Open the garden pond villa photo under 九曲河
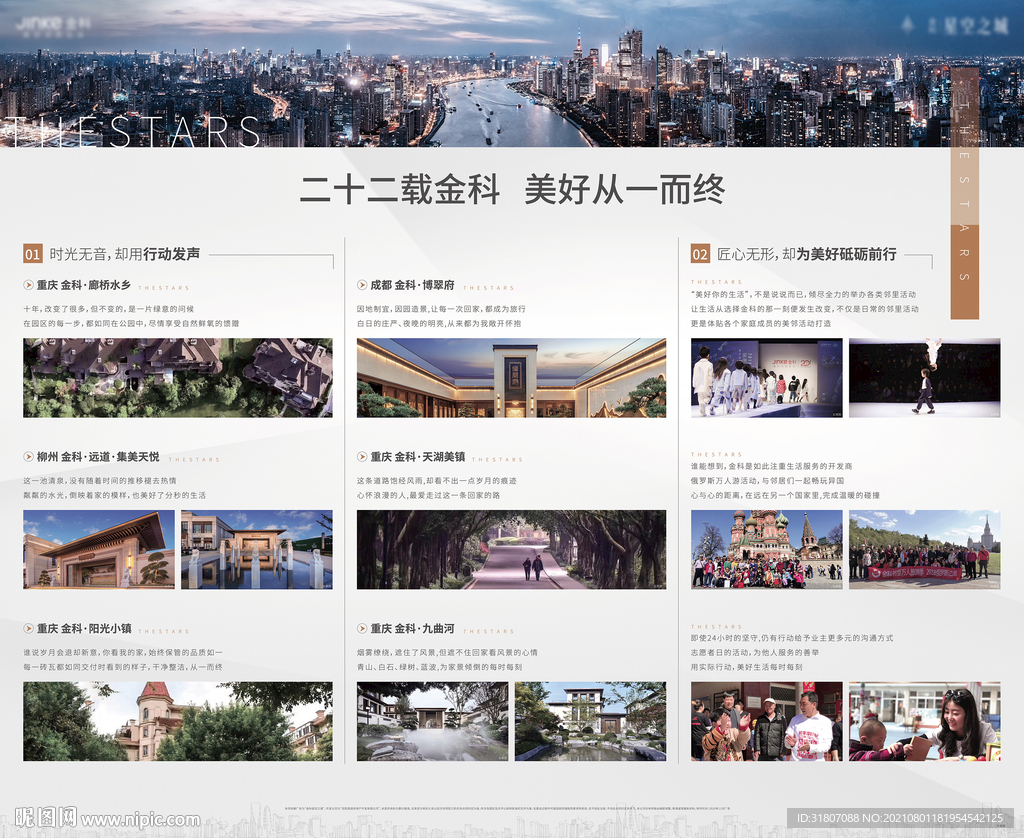Viewport: 1024px width, 838px height. (x=590, y=721)
